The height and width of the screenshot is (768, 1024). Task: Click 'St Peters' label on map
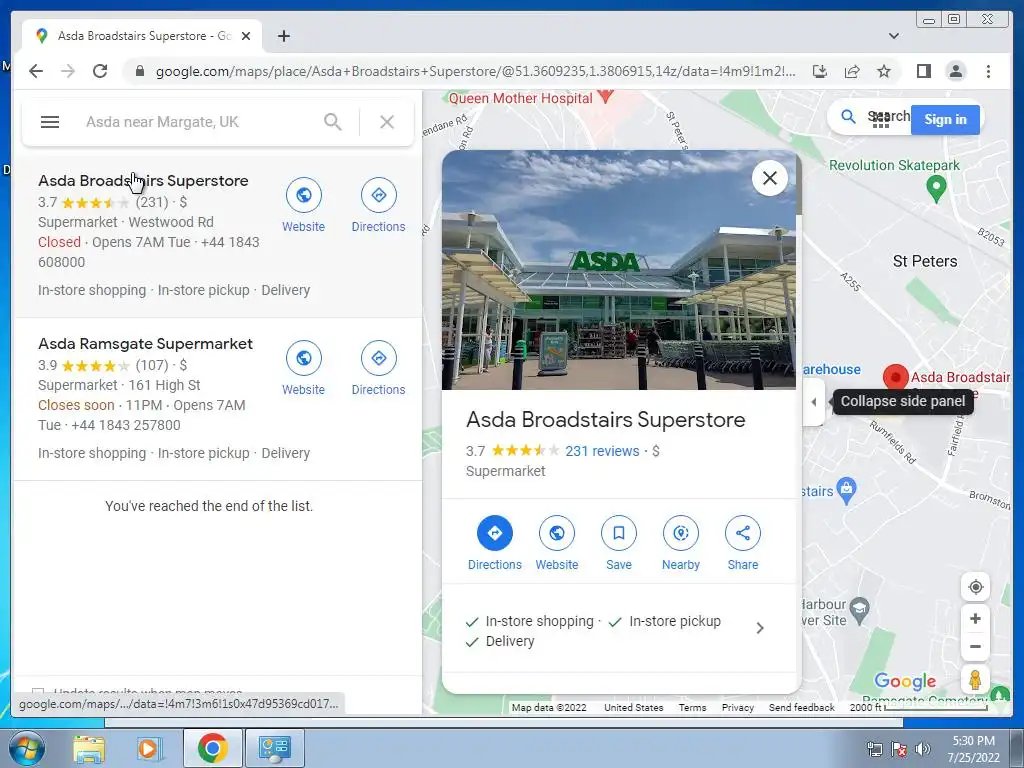point(925,261)
